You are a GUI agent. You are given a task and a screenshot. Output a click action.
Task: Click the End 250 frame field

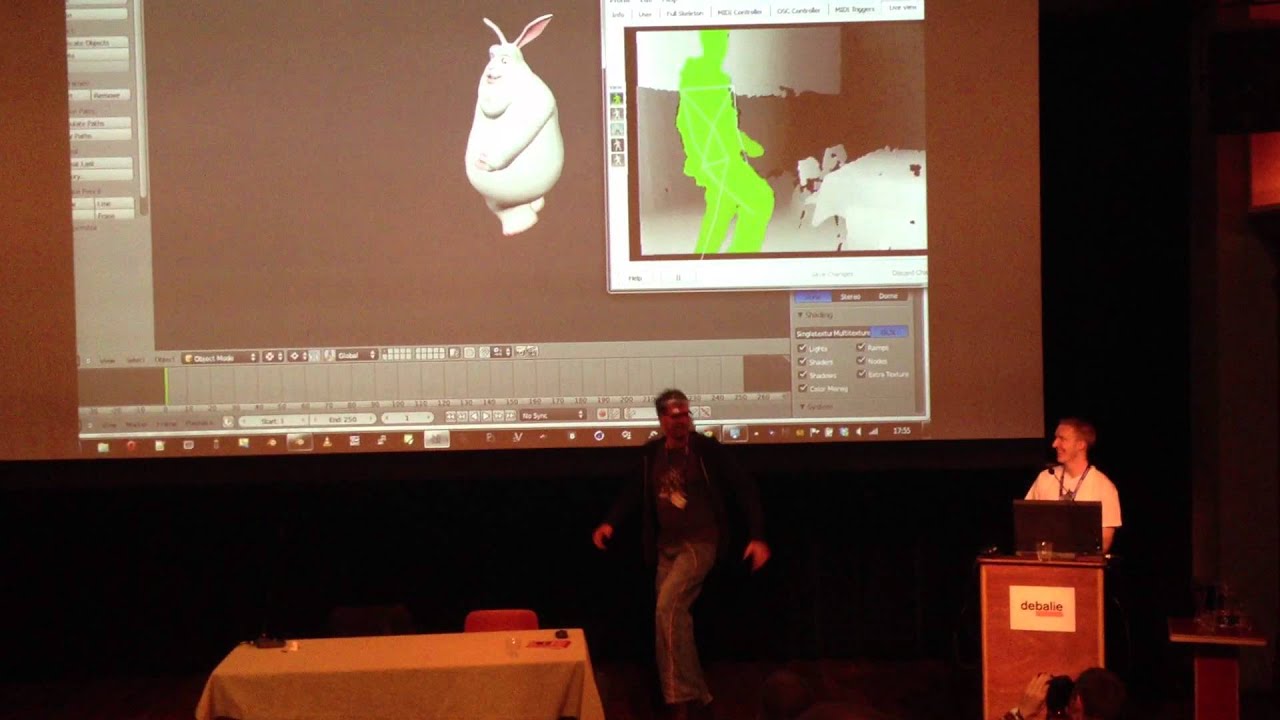click(342, 419)
